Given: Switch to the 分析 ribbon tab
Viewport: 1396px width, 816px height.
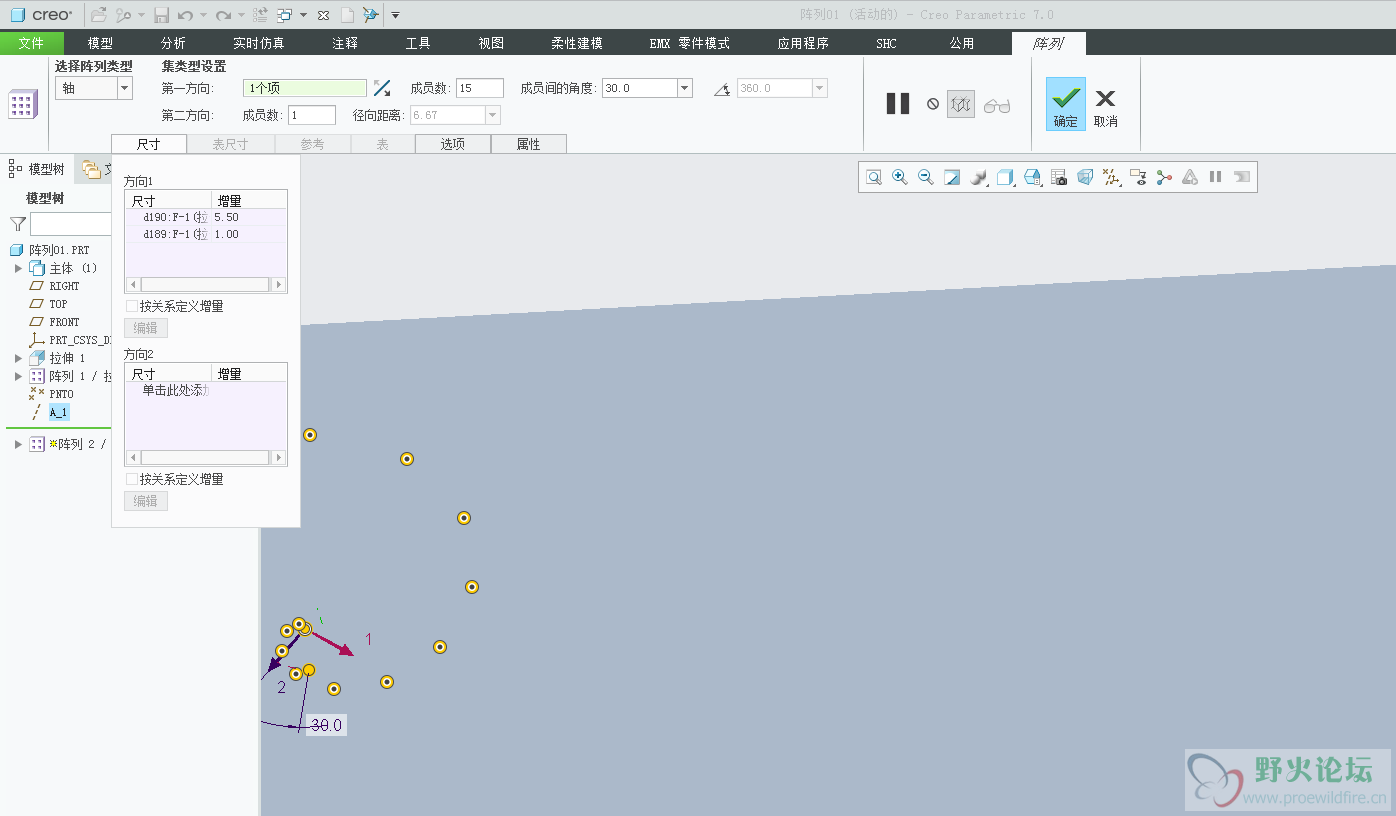Looking at the screenshot, I should [173, 43].
